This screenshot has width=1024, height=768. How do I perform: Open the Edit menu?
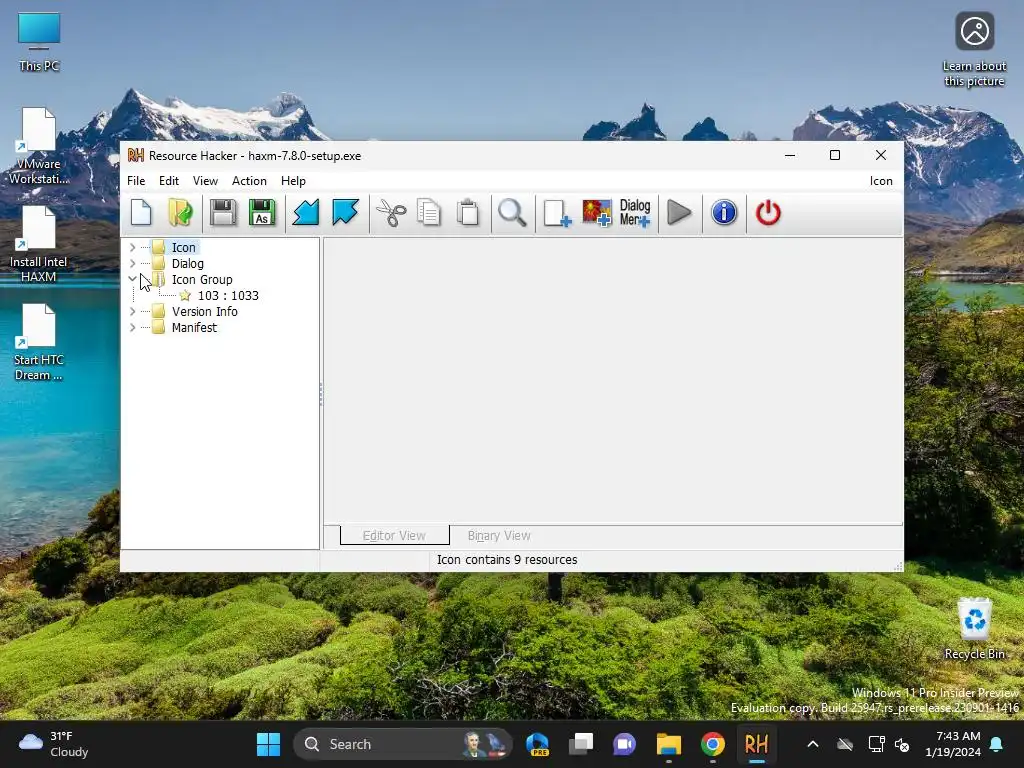pos(168,181)
